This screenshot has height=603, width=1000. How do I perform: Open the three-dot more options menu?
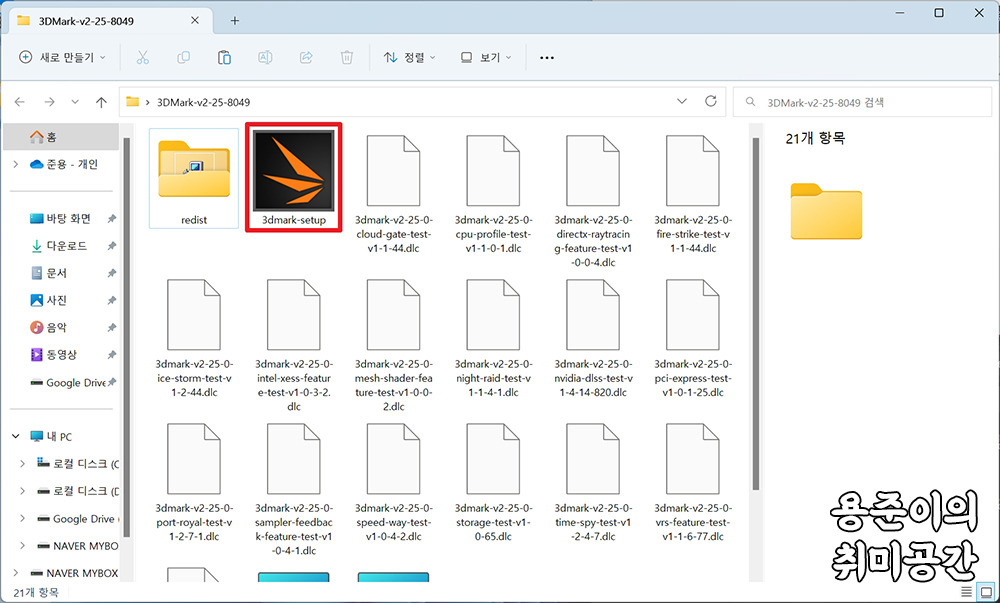[547, 57]
